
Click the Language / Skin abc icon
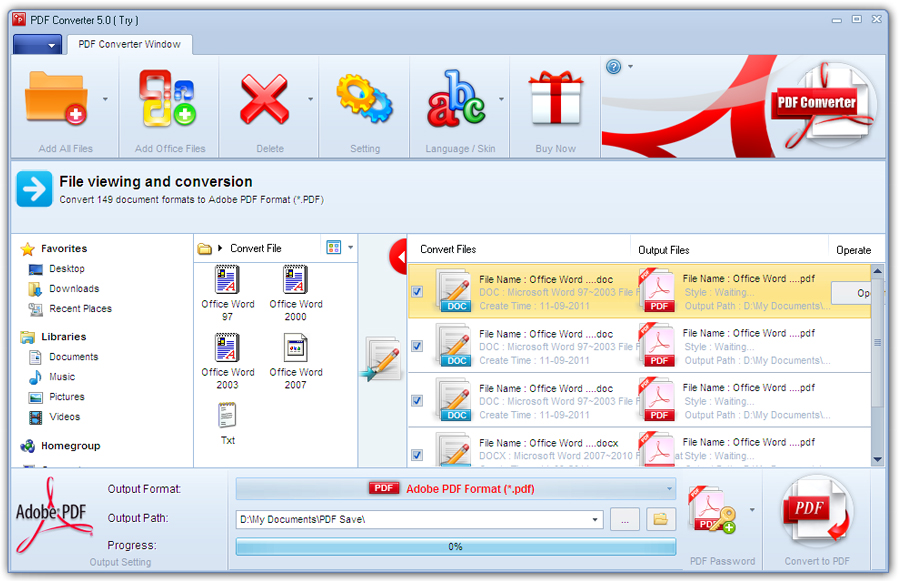[456, 98]
